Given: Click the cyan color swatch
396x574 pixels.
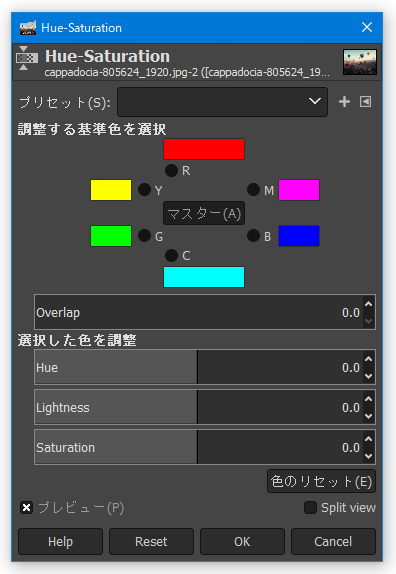Looking at the screenshot, I should click(204, 277).
